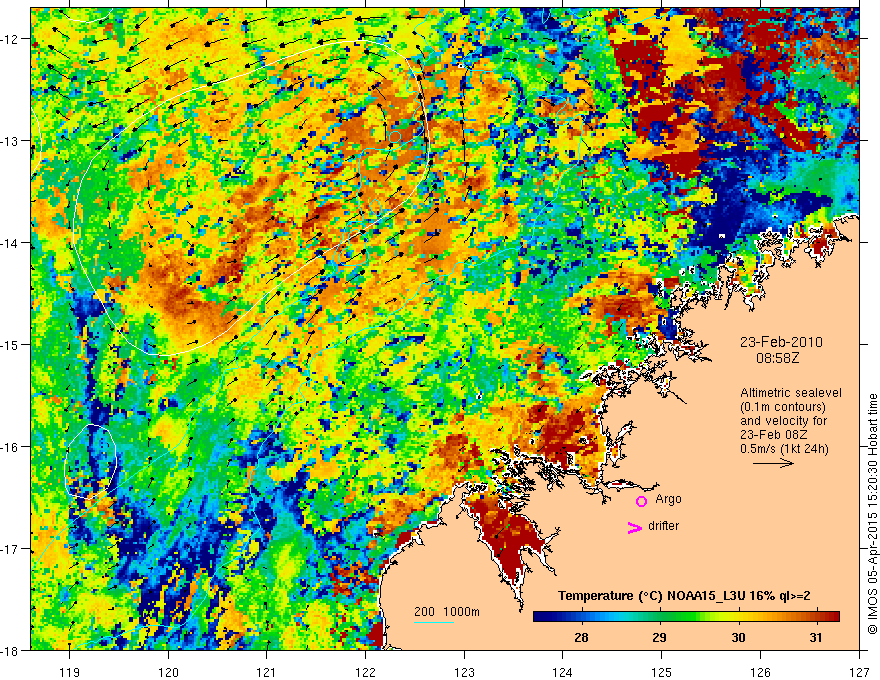Click longitude axis label '120'

pyautogui.click(x=168, y=672)
